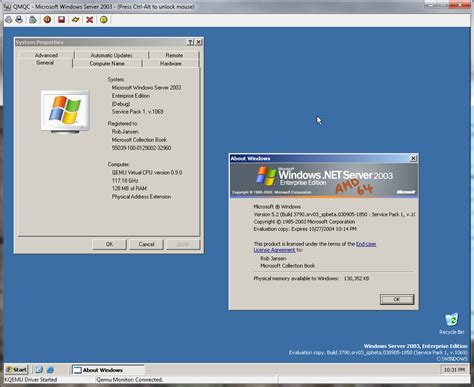474x387 pixels.
Task: Click '128 MB of RAM' text
Action: coord(129,188)
